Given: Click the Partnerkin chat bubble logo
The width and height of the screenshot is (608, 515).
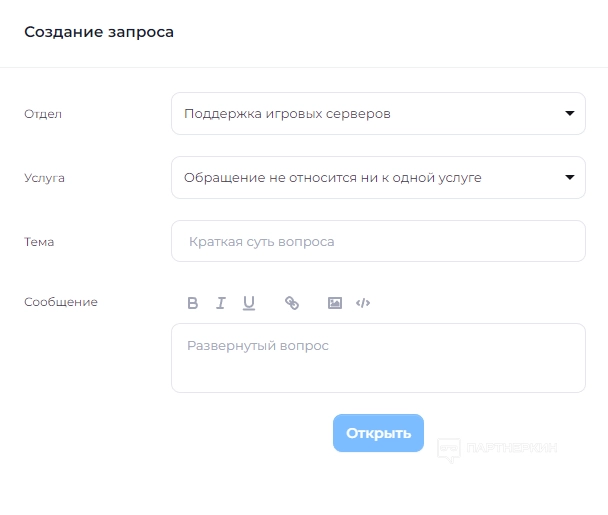Looking at the screenshot, I should pyautogui.click(x=449, y=450).
